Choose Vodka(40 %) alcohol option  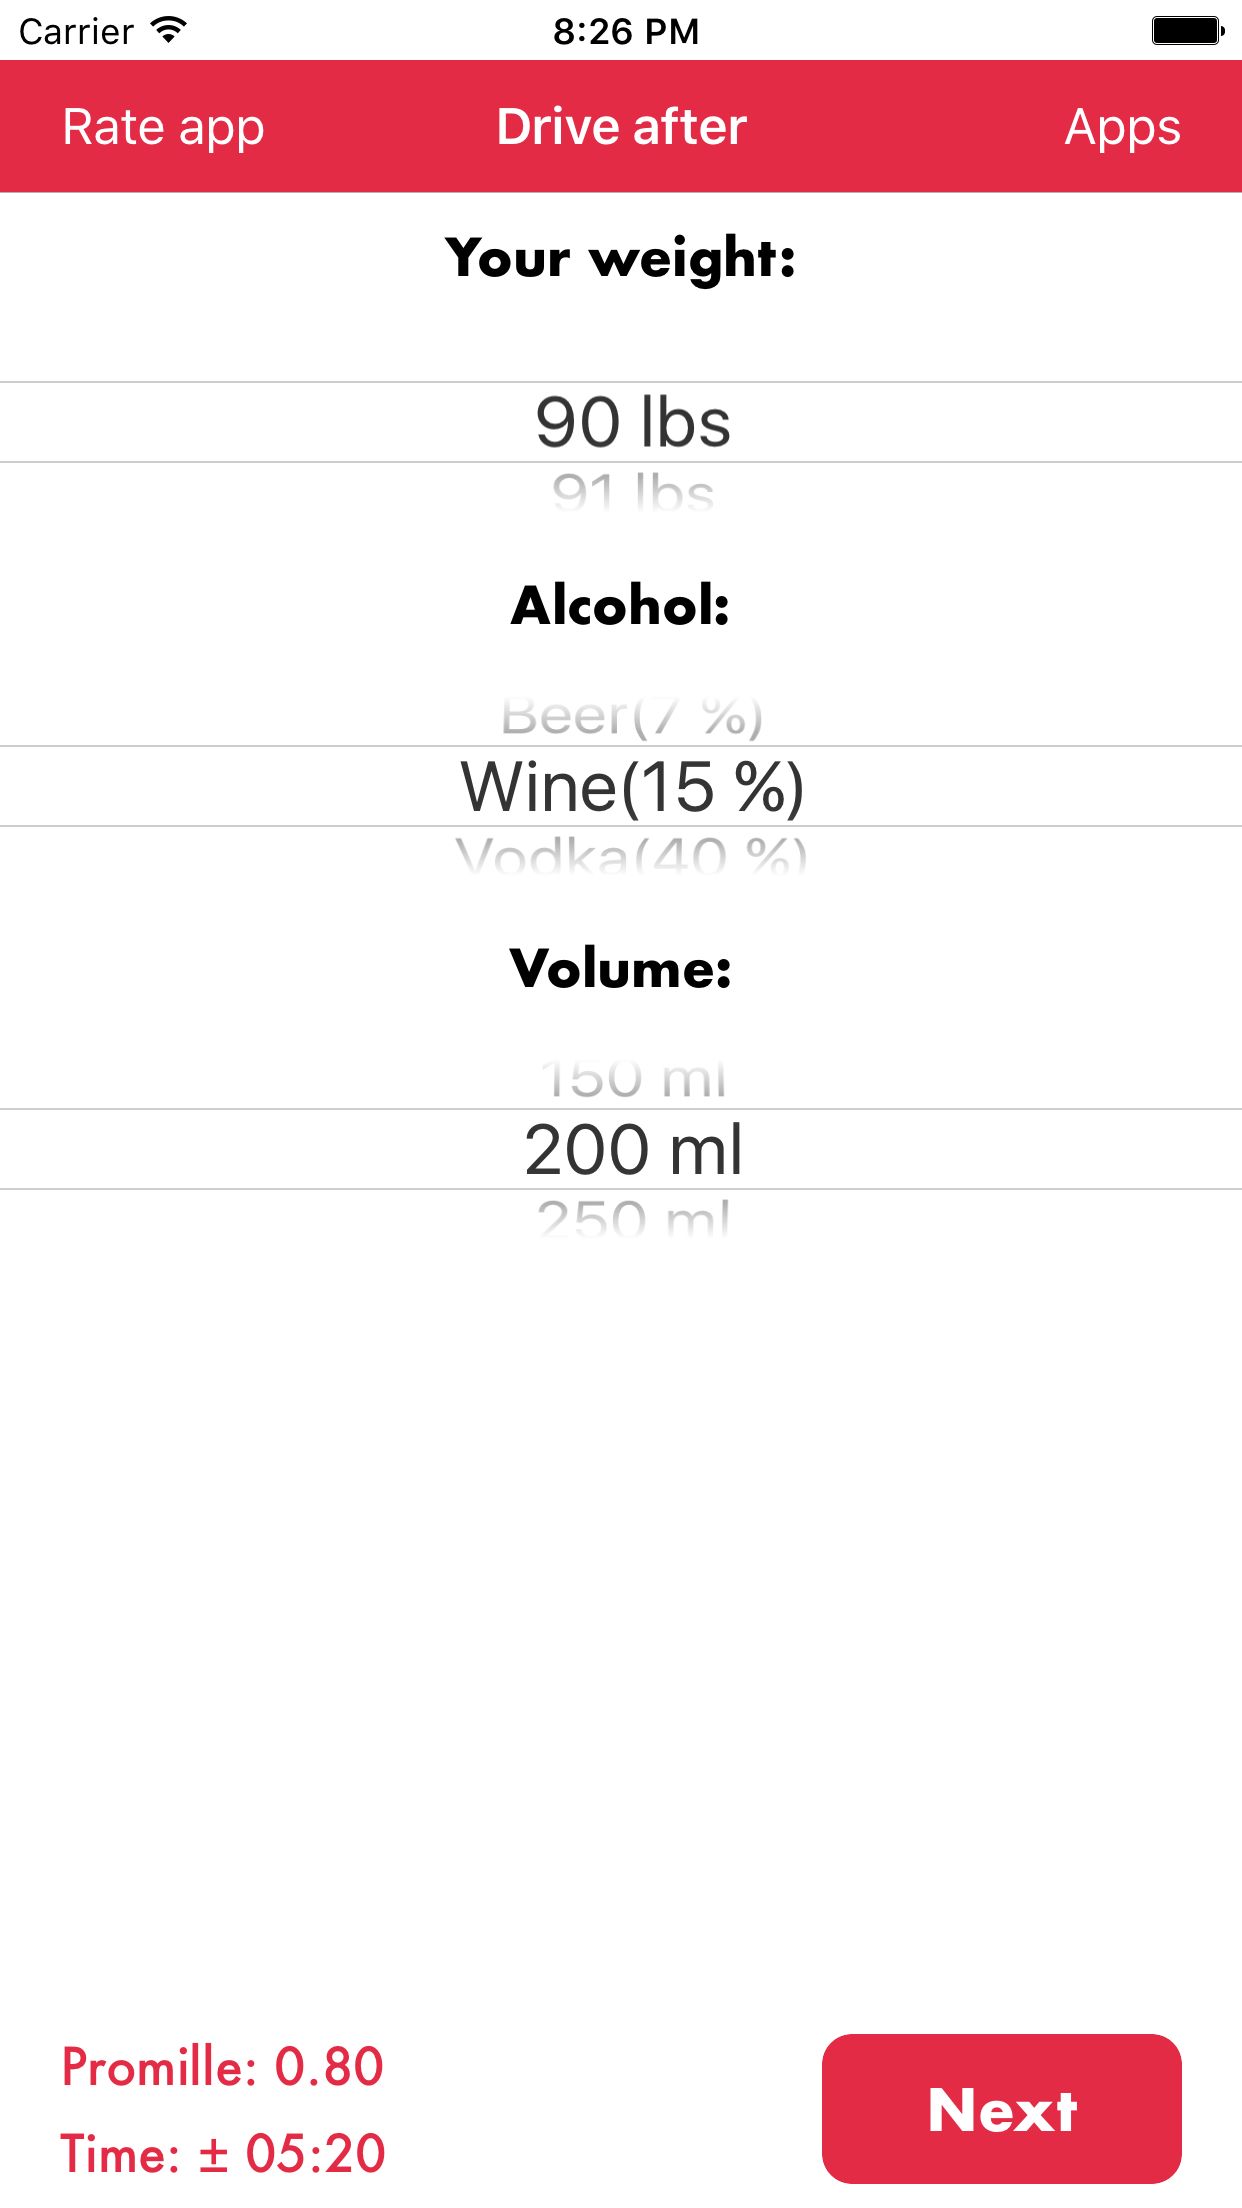pyautogui.click(x=631, y=854)
